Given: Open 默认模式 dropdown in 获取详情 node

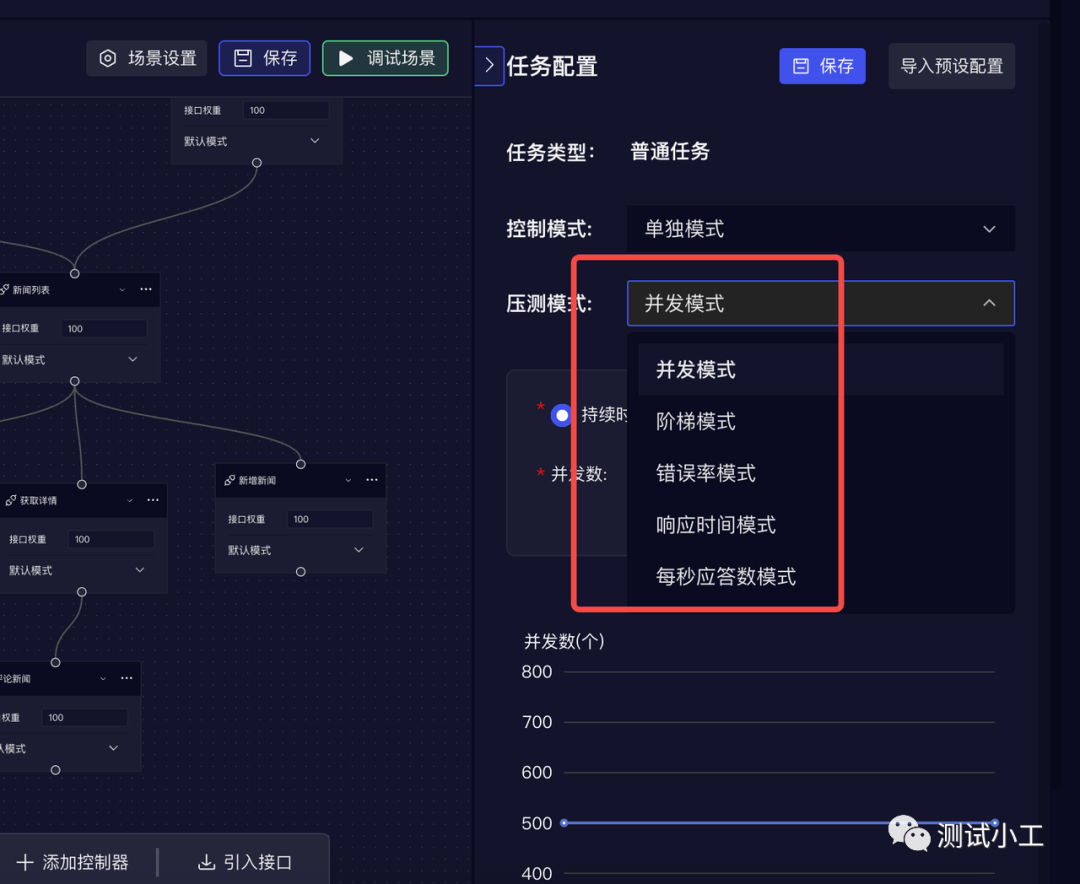Looking at the screenshot, I should 76,570.
